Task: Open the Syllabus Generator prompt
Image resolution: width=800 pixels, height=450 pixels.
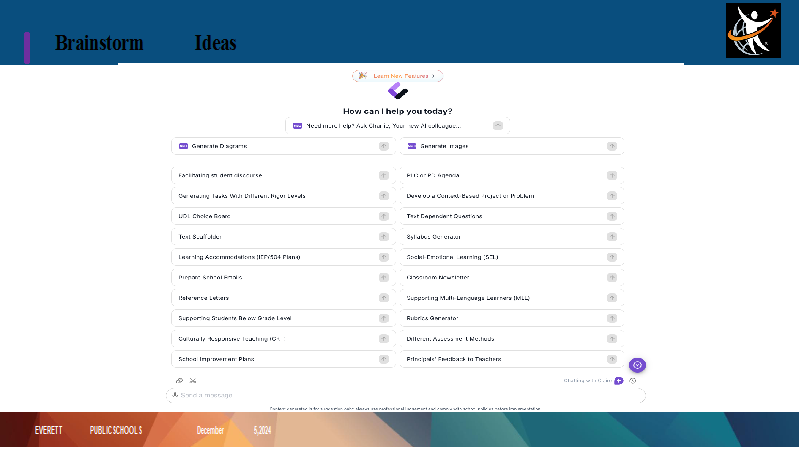Action: click(511, 237)
